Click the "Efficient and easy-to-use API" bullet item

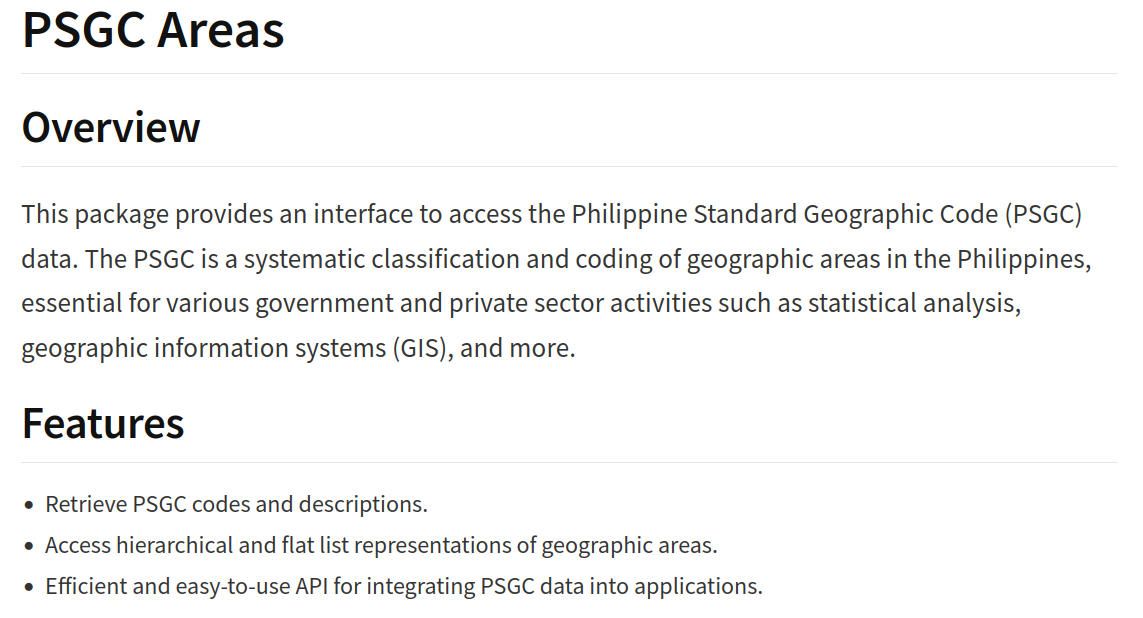click(x=403, y=586)
